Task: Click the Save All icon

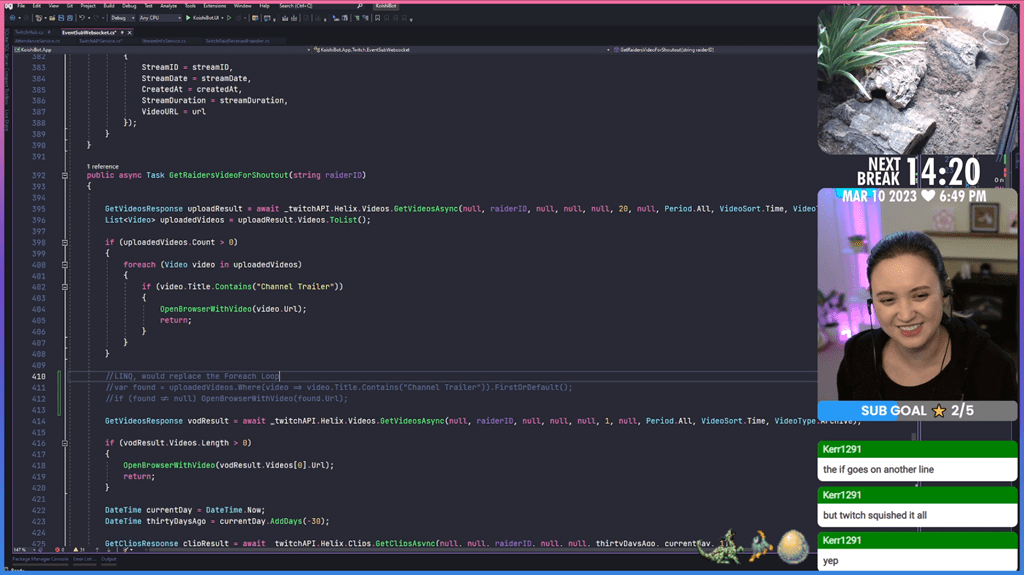Action: pos(70,18)
